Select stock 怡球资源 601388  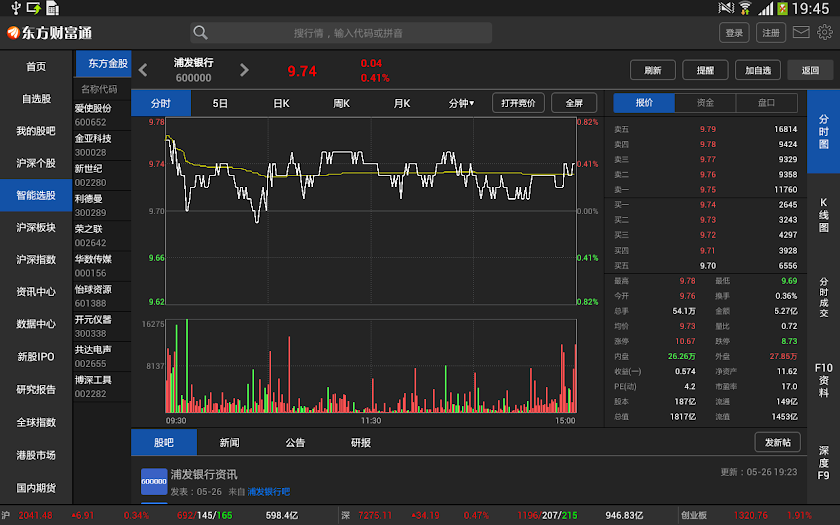pos(102,296)
